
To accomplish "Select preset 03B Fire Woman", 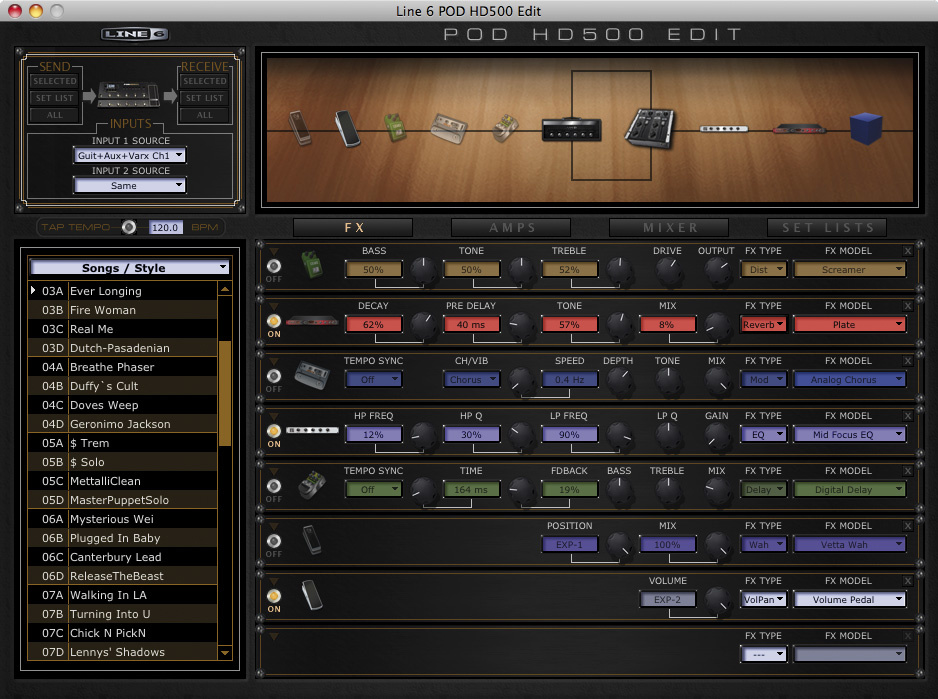I will coord(122,310).
